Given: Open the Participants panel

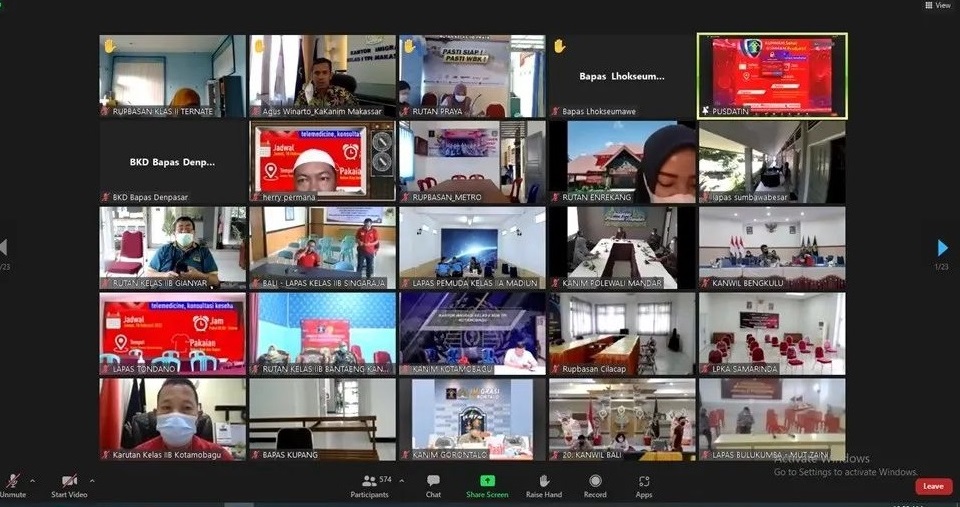Looking at the screenshot, I should pos(369,486).
